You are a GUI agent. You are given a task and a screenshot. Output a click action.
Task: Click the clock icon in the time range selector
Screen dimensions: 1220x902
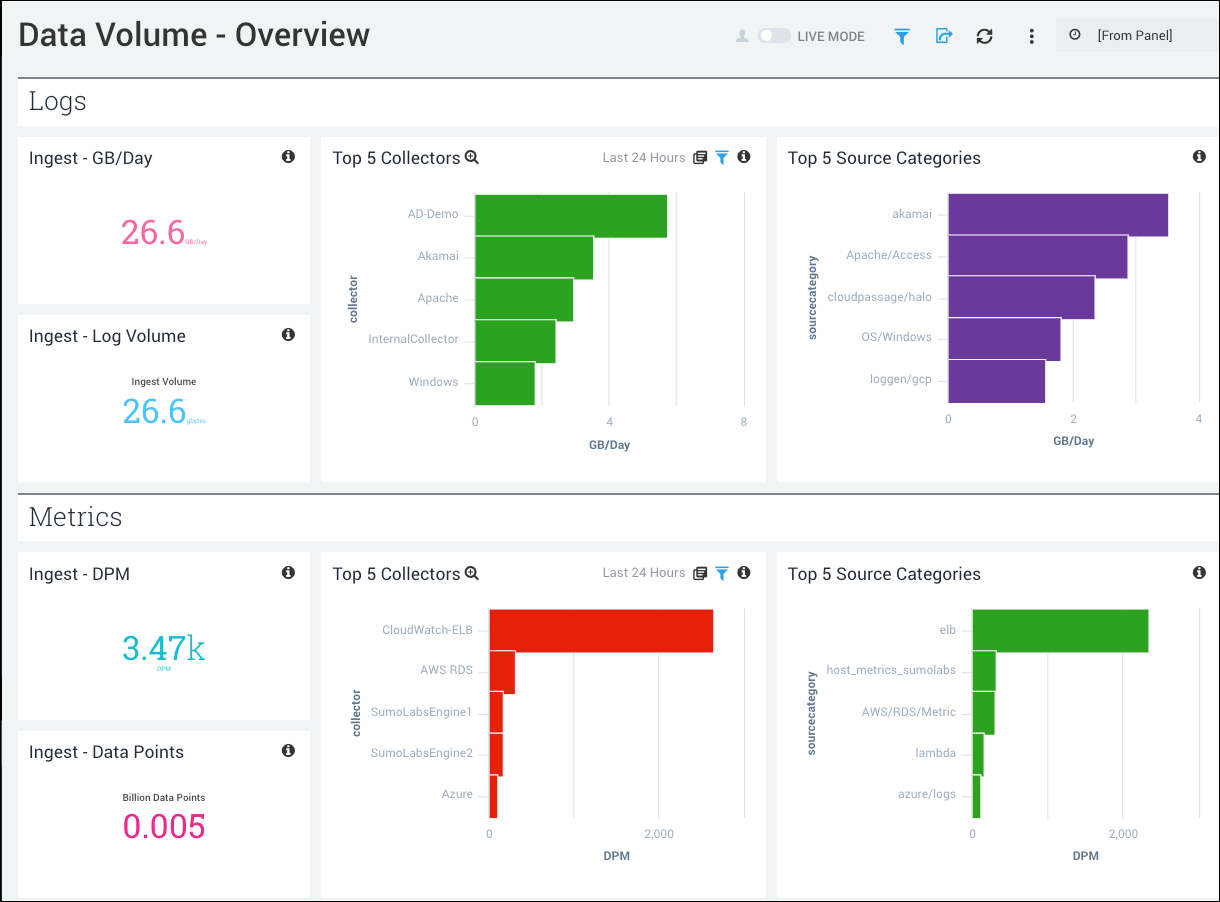tap(1075, 35)
